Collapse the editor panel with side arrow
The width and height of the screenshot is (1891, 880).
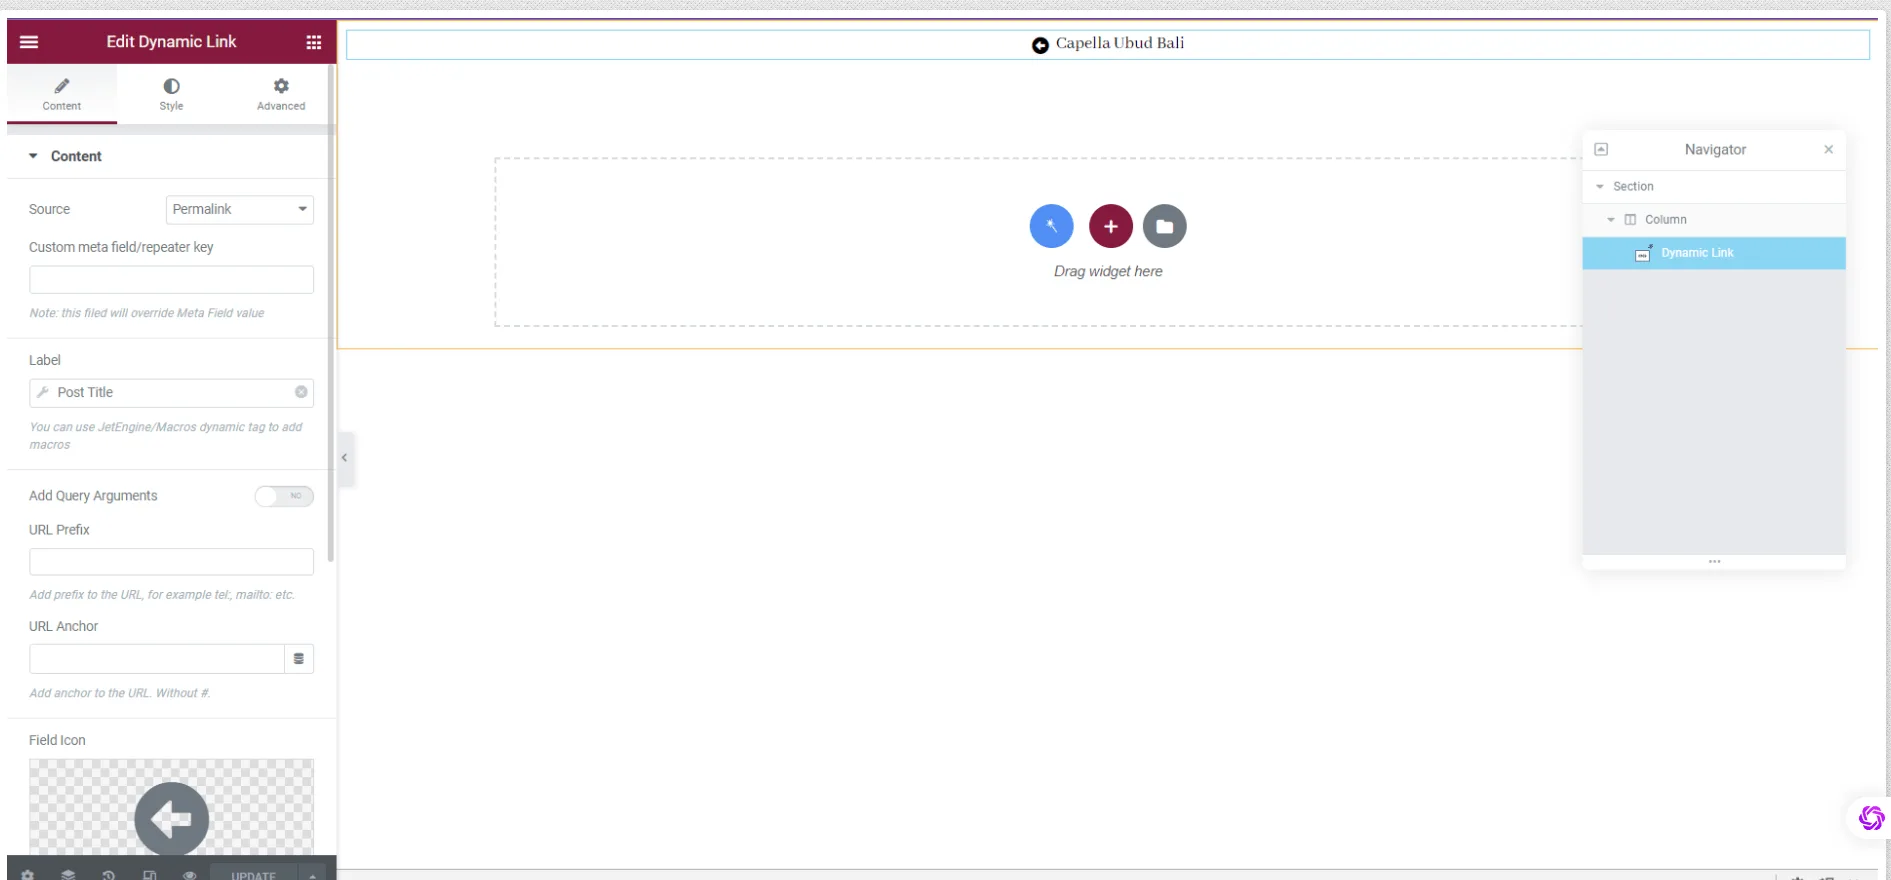(345, 458)
